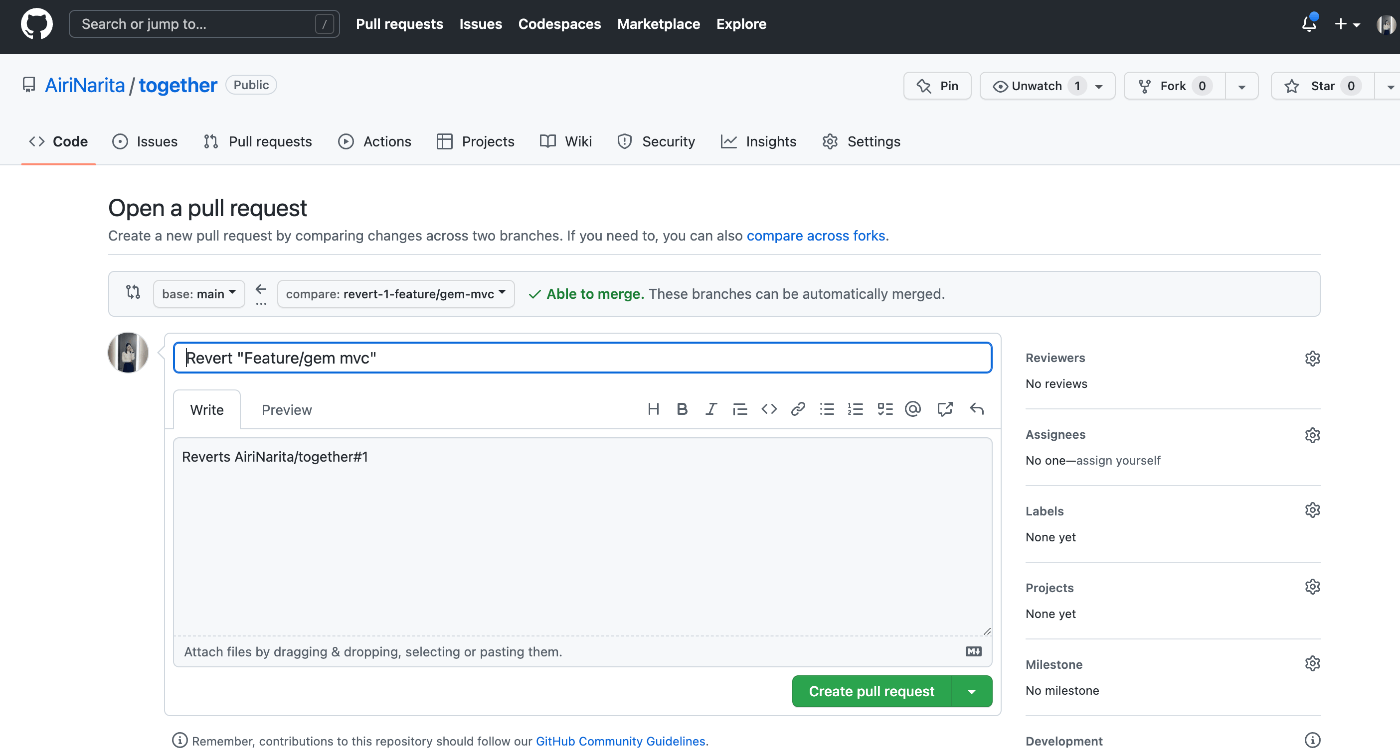1400x753 pixels.
Task: Insert a saved reply
Action: (x=977, y=409)
